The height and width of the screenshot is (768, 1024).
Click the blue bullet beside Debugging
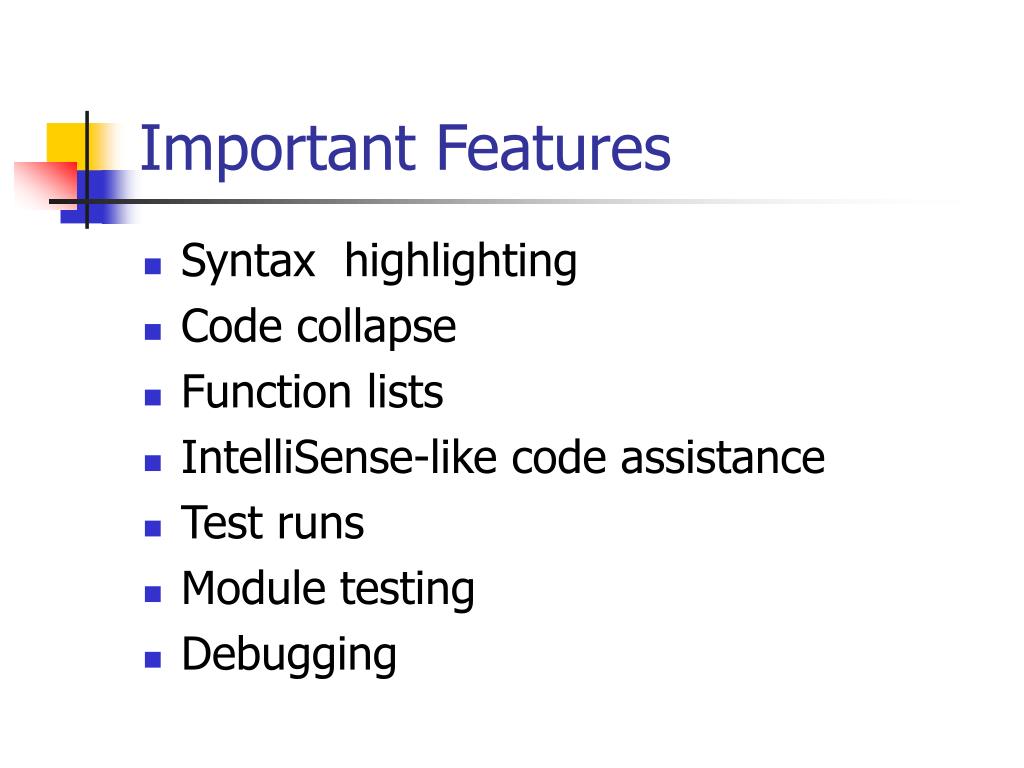[153, 659]
